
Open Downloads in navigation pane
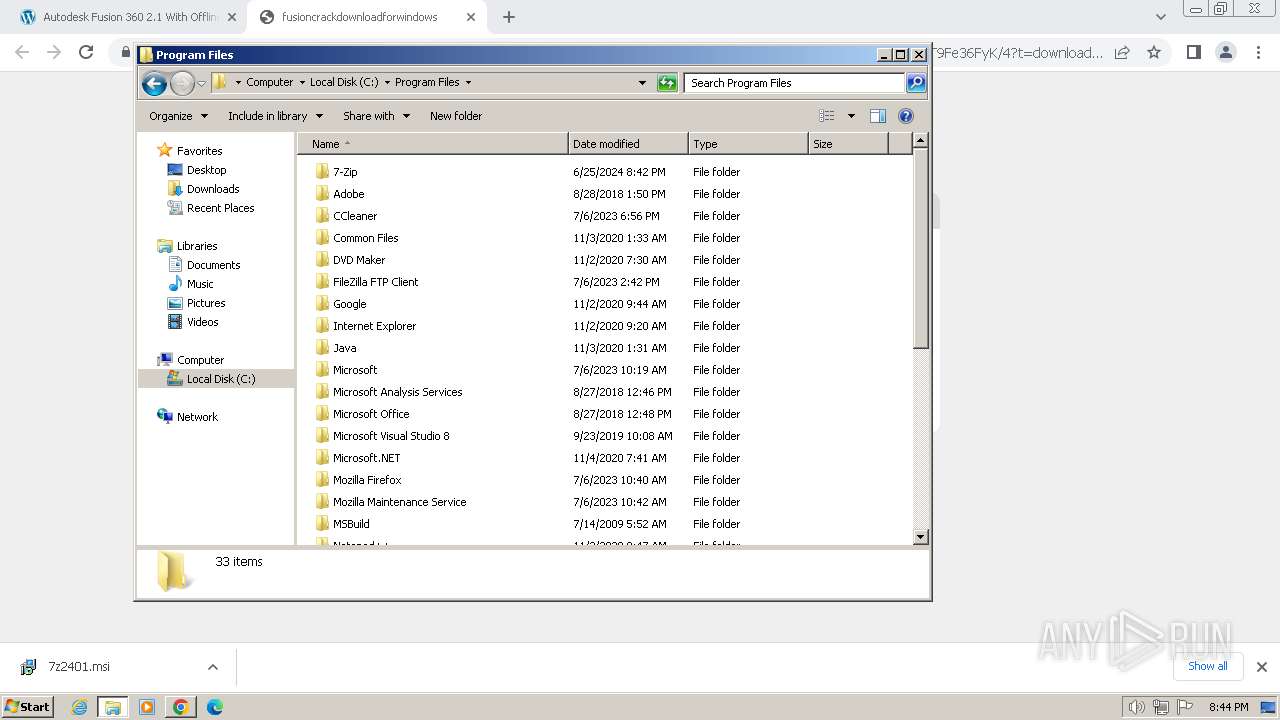(x=213, y=189)
